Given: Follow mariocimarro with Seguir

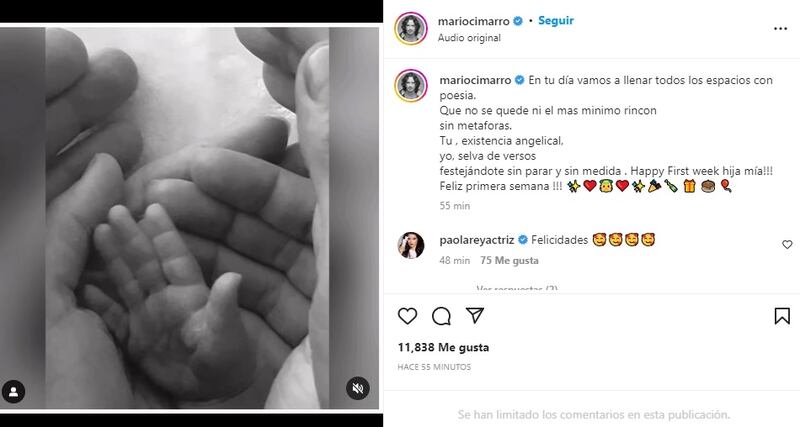Looking at the screenshot, I should click(x=556, y=20).
